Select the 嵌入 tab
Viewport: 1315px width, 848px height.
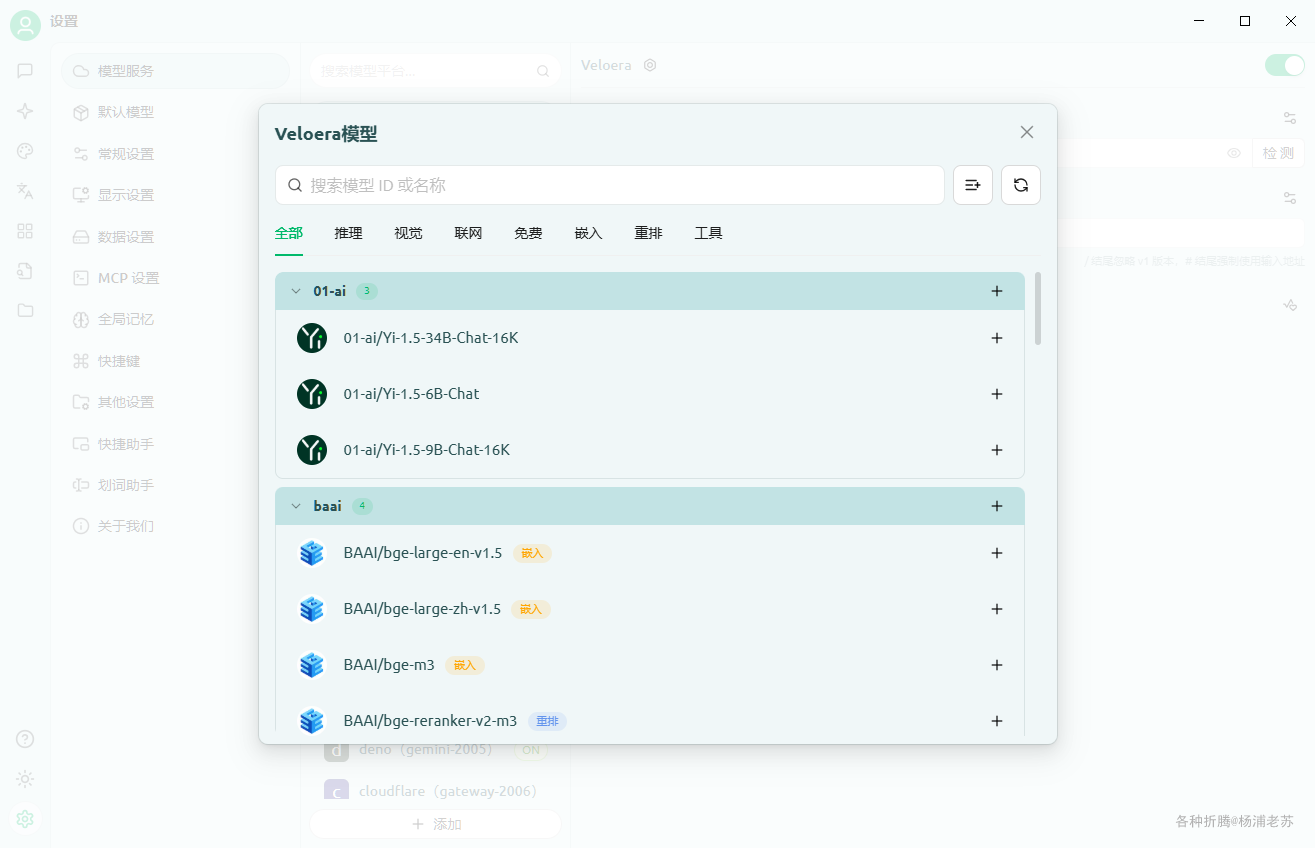pyautogui.click(x=589, y=233)
